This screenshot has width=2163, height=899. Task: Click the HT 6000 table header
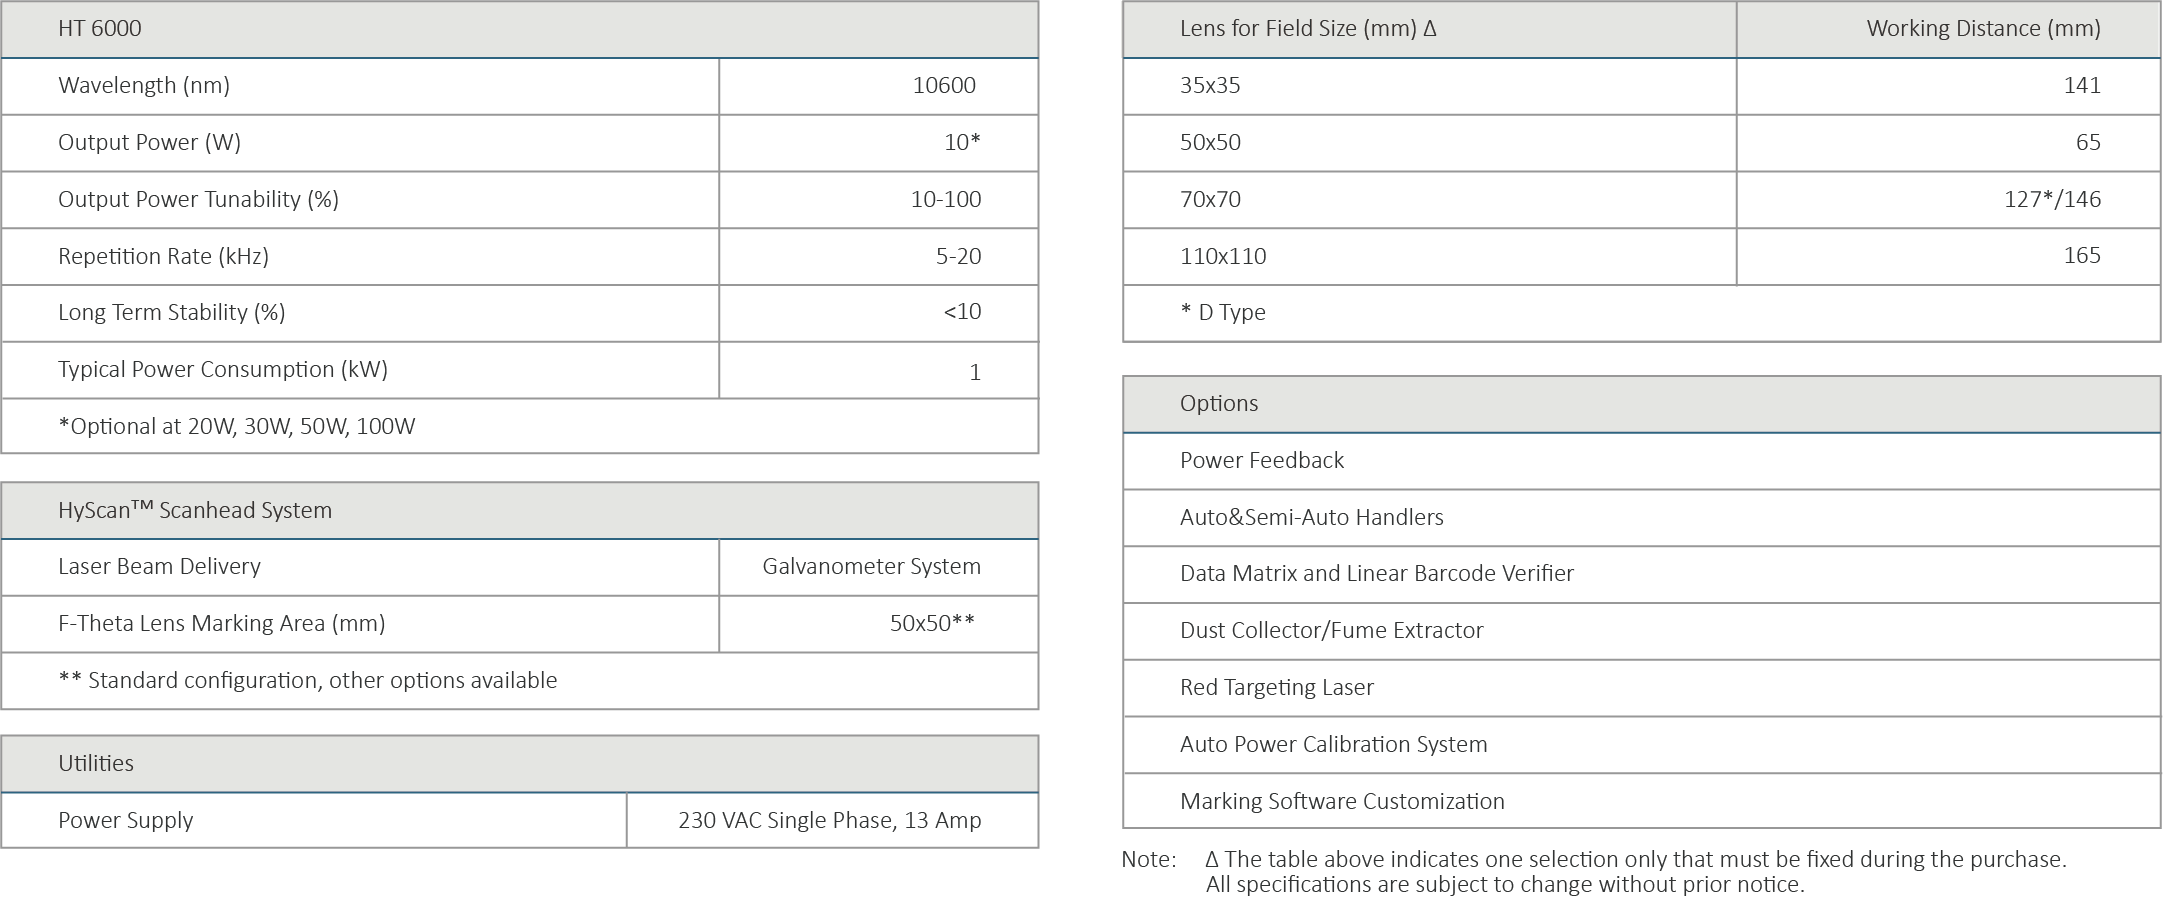[100, 29]
